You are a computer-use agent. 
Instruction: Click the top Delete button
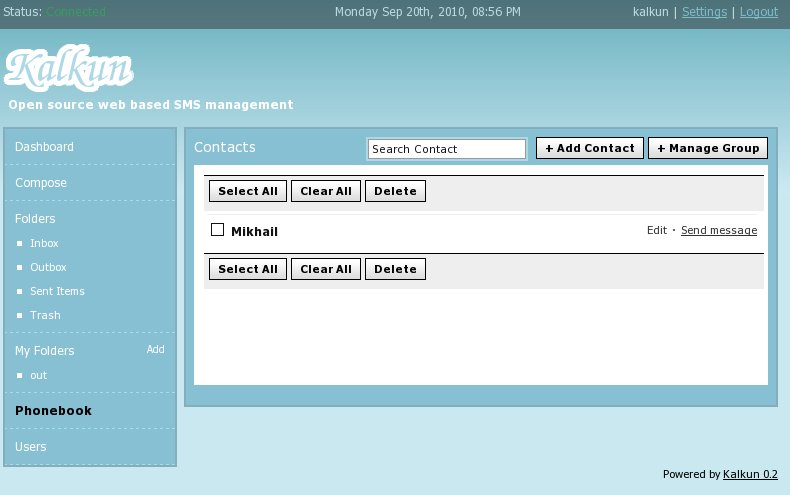[396, 191]
